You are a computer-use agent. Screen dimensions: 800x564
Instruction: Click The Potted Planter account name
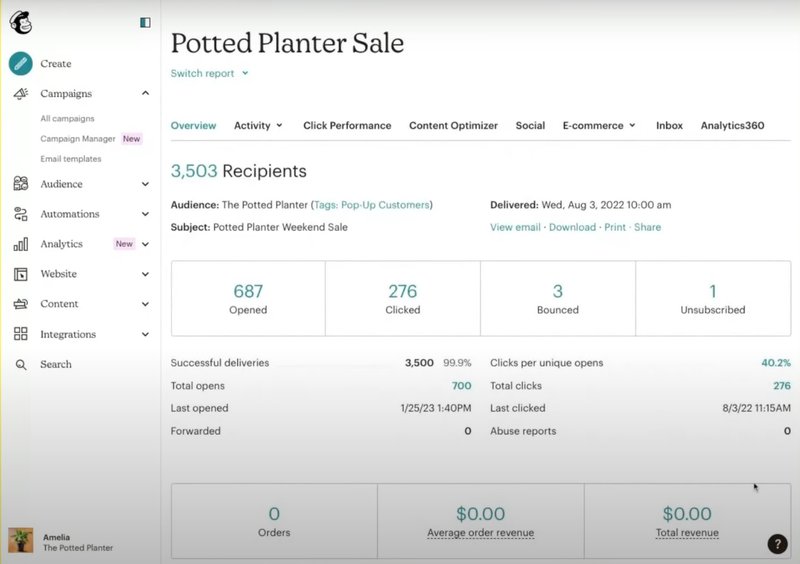coord(78,548)
